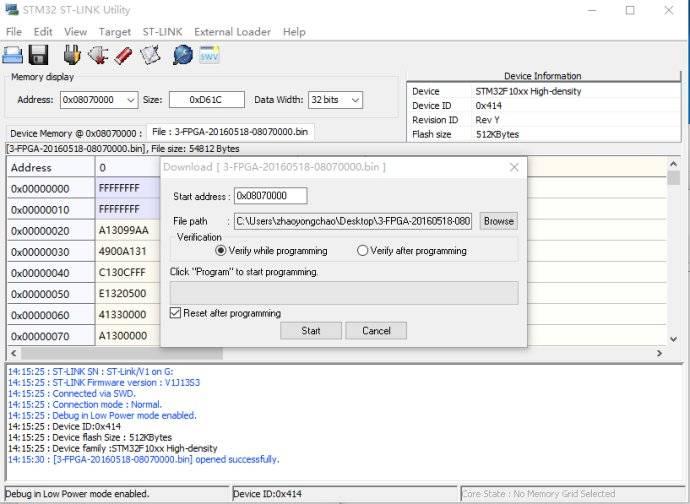Click the programming progress bar
Viewport: 690px width, 504px height.
[x=344, y=293]
